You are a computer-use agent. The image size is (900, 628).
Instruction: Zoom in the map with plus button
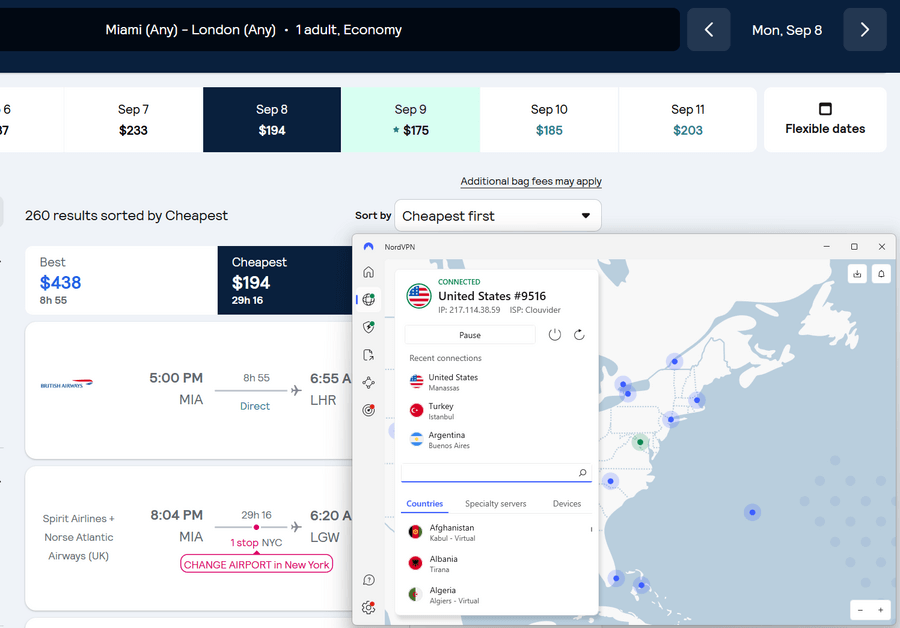tap(880, 610)
